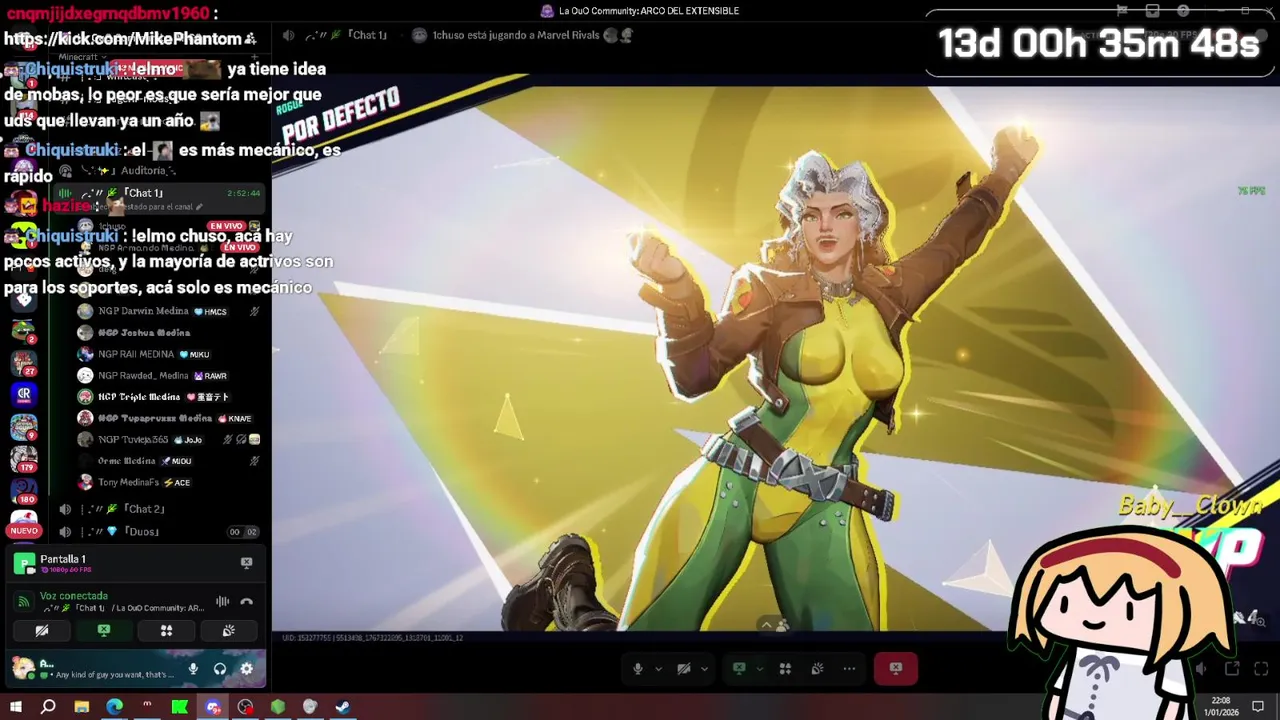Screen dimensions: 1280x720
Task: Open server with 179 notification badge
Action: [x=23, y=459]
